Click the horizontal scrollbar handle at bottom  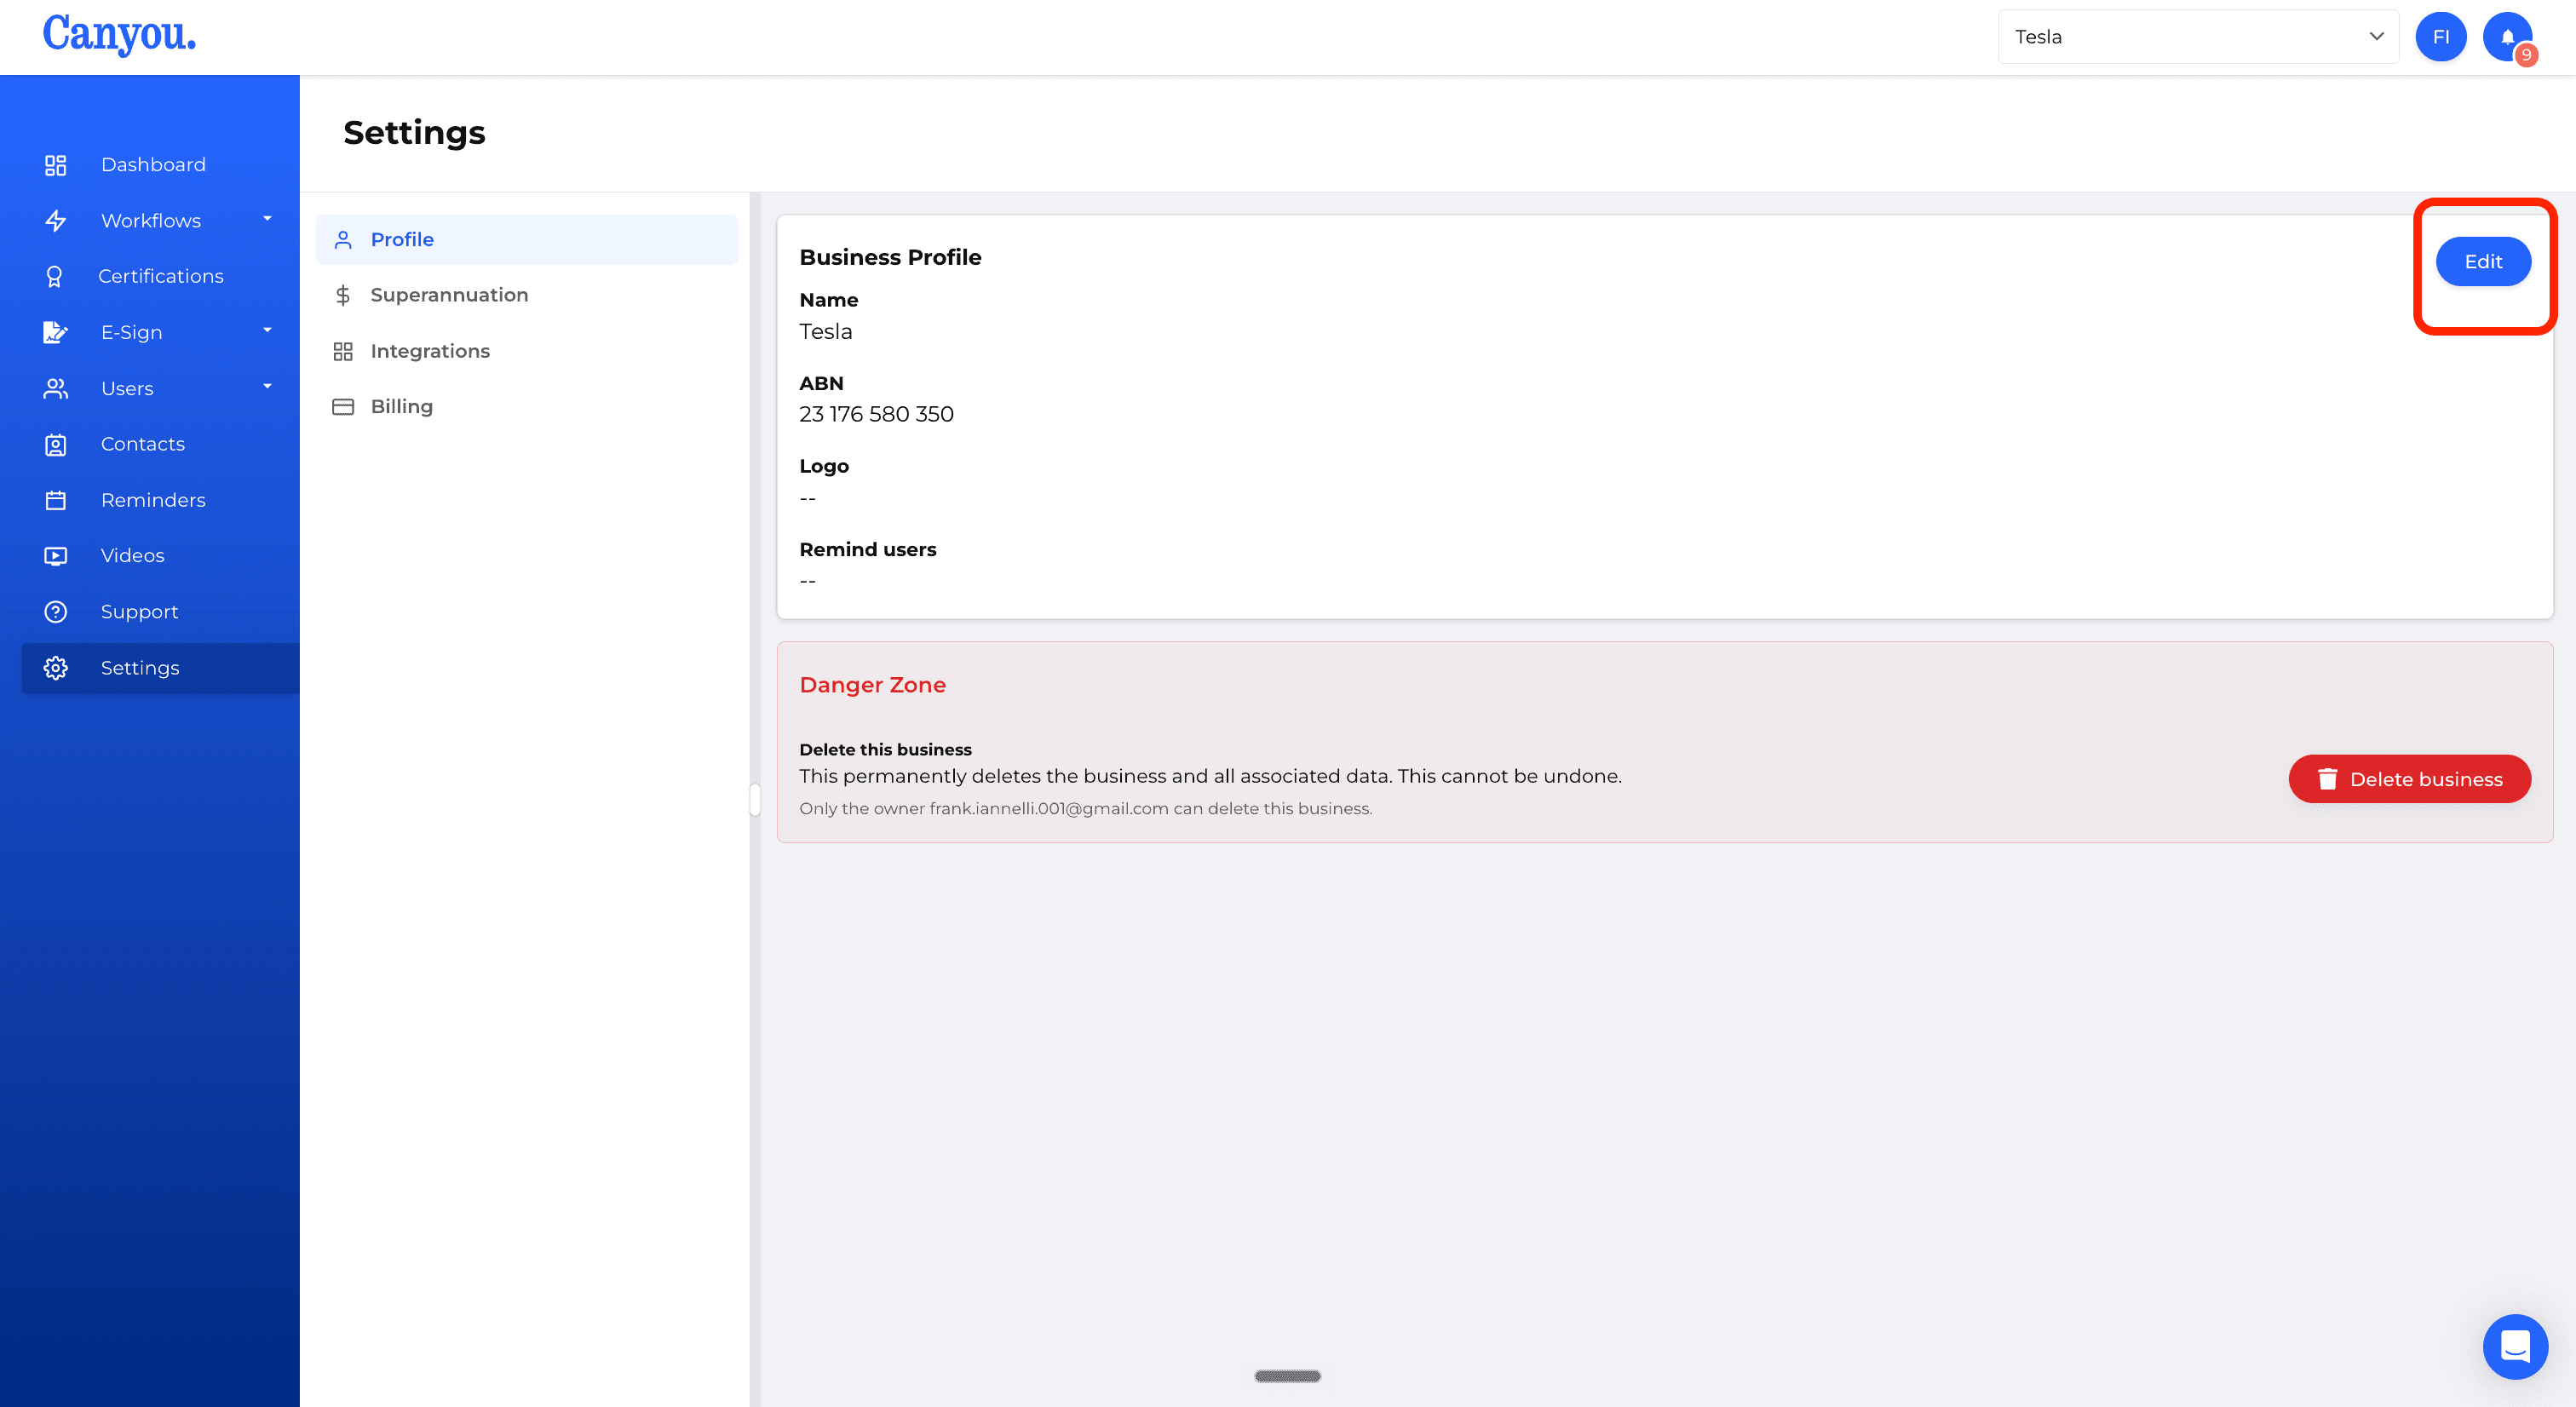(x=1287, y=1377)
